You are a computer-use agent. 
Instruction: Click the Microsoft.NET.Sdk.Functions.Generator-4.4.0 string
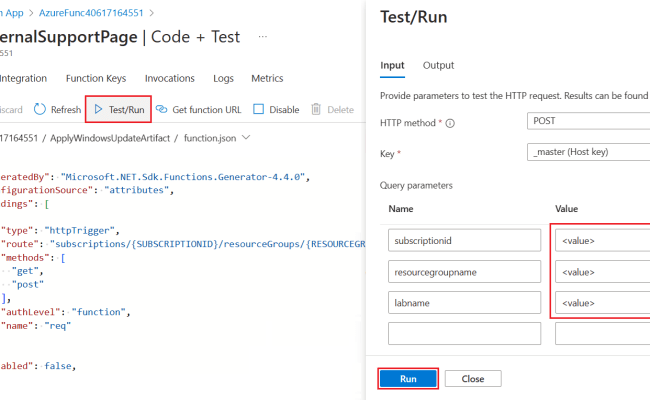[183, 177]
